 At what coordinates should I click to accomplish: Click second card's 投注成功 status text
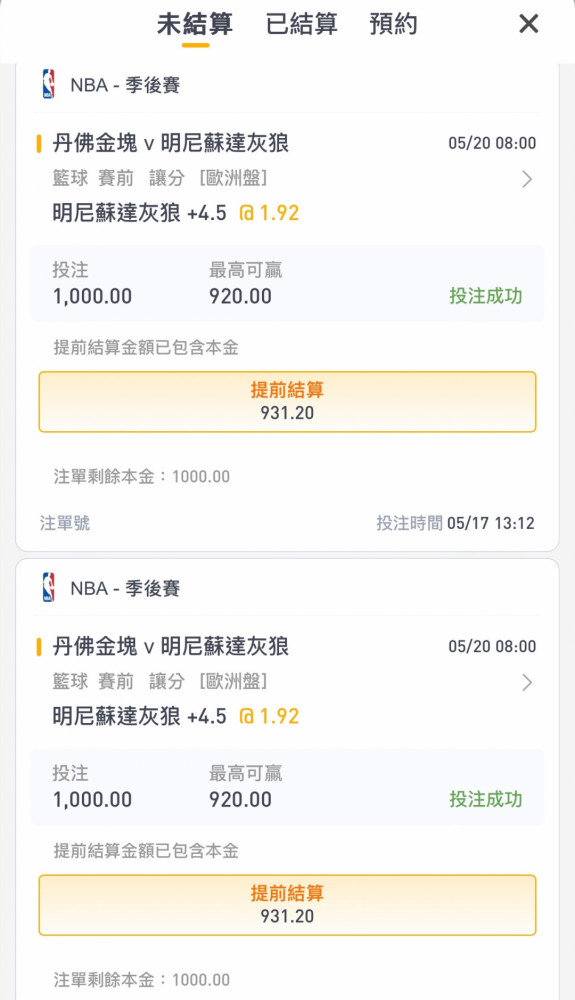click(x=486, y=799)
